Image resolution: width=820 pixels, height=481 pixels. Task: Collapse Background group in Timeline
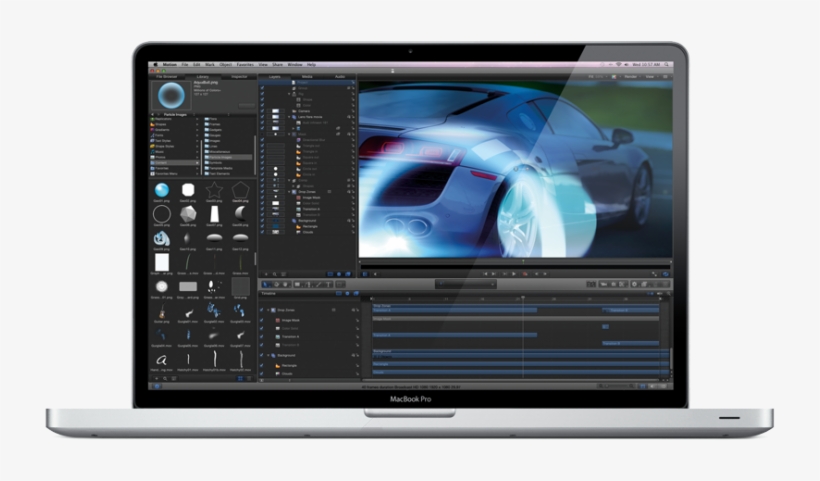(x=268, y=355)
